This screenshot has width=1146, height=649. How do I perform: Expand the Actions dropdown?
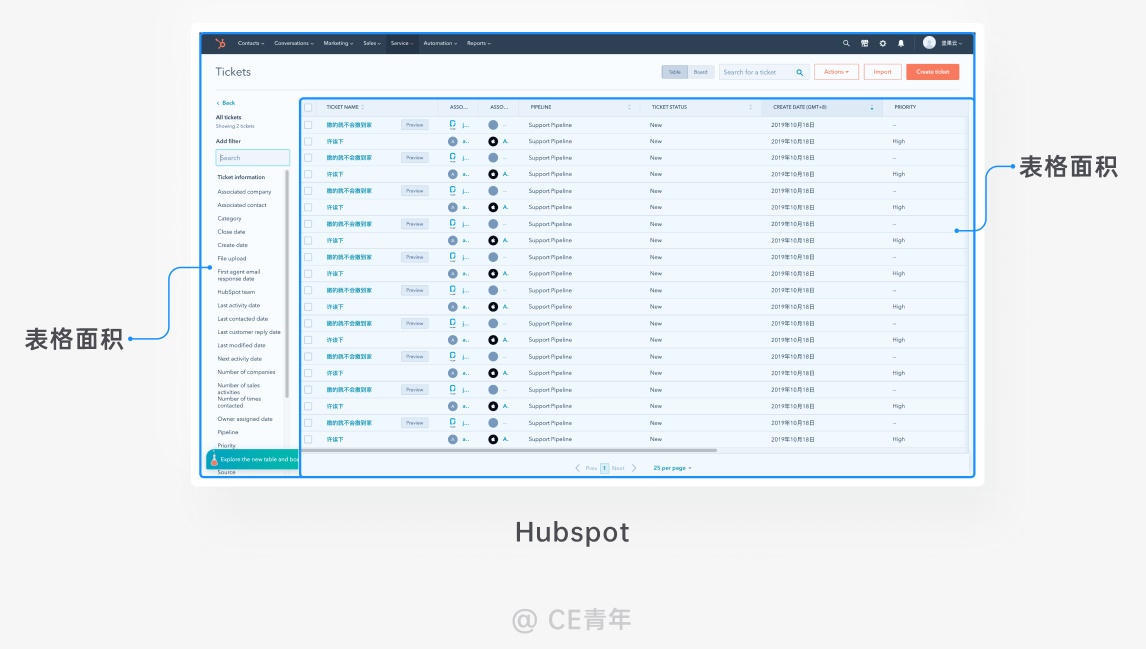pyautogui.click(x=836, y=72)
